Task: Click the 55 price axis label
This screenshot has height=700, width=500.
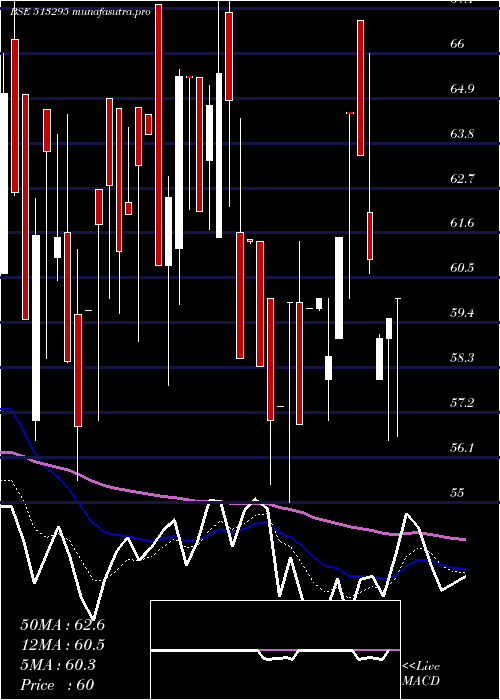Action: click(458, 492)
